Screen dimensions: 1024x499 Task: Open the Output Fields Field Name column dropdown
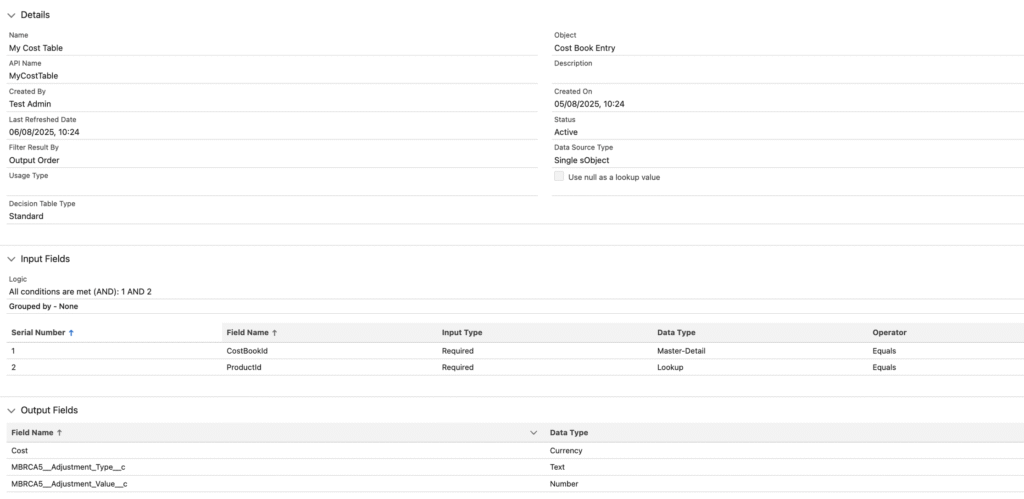tap(533, 433)
